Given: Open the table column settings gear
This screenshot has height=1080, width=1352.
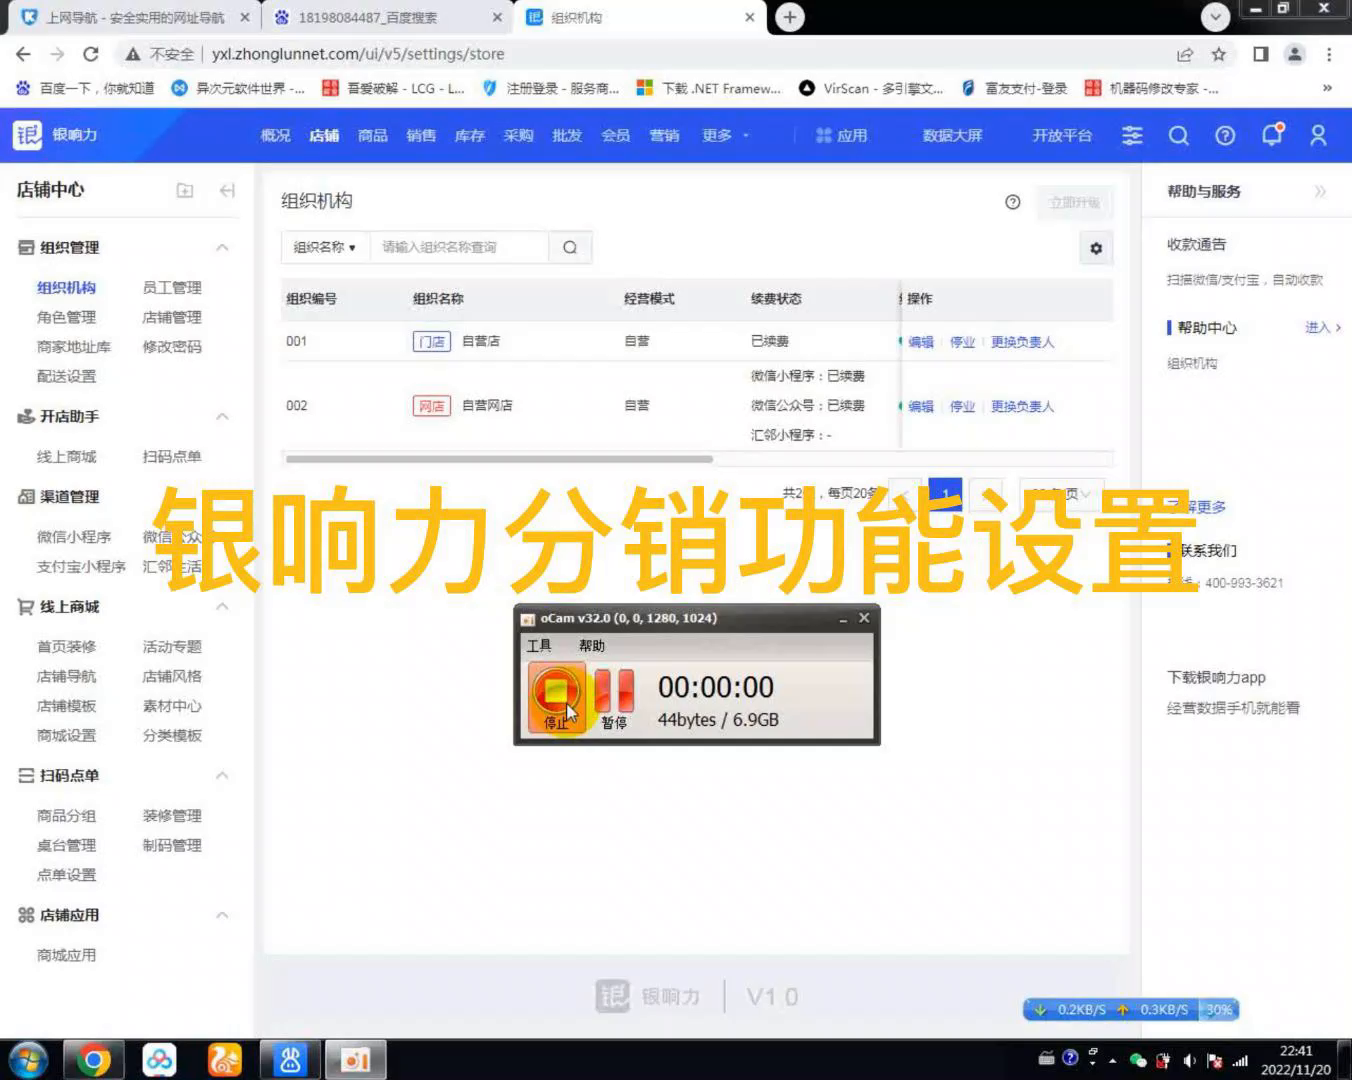Looking at the screenshot, I should click(x=1096, y=248).
